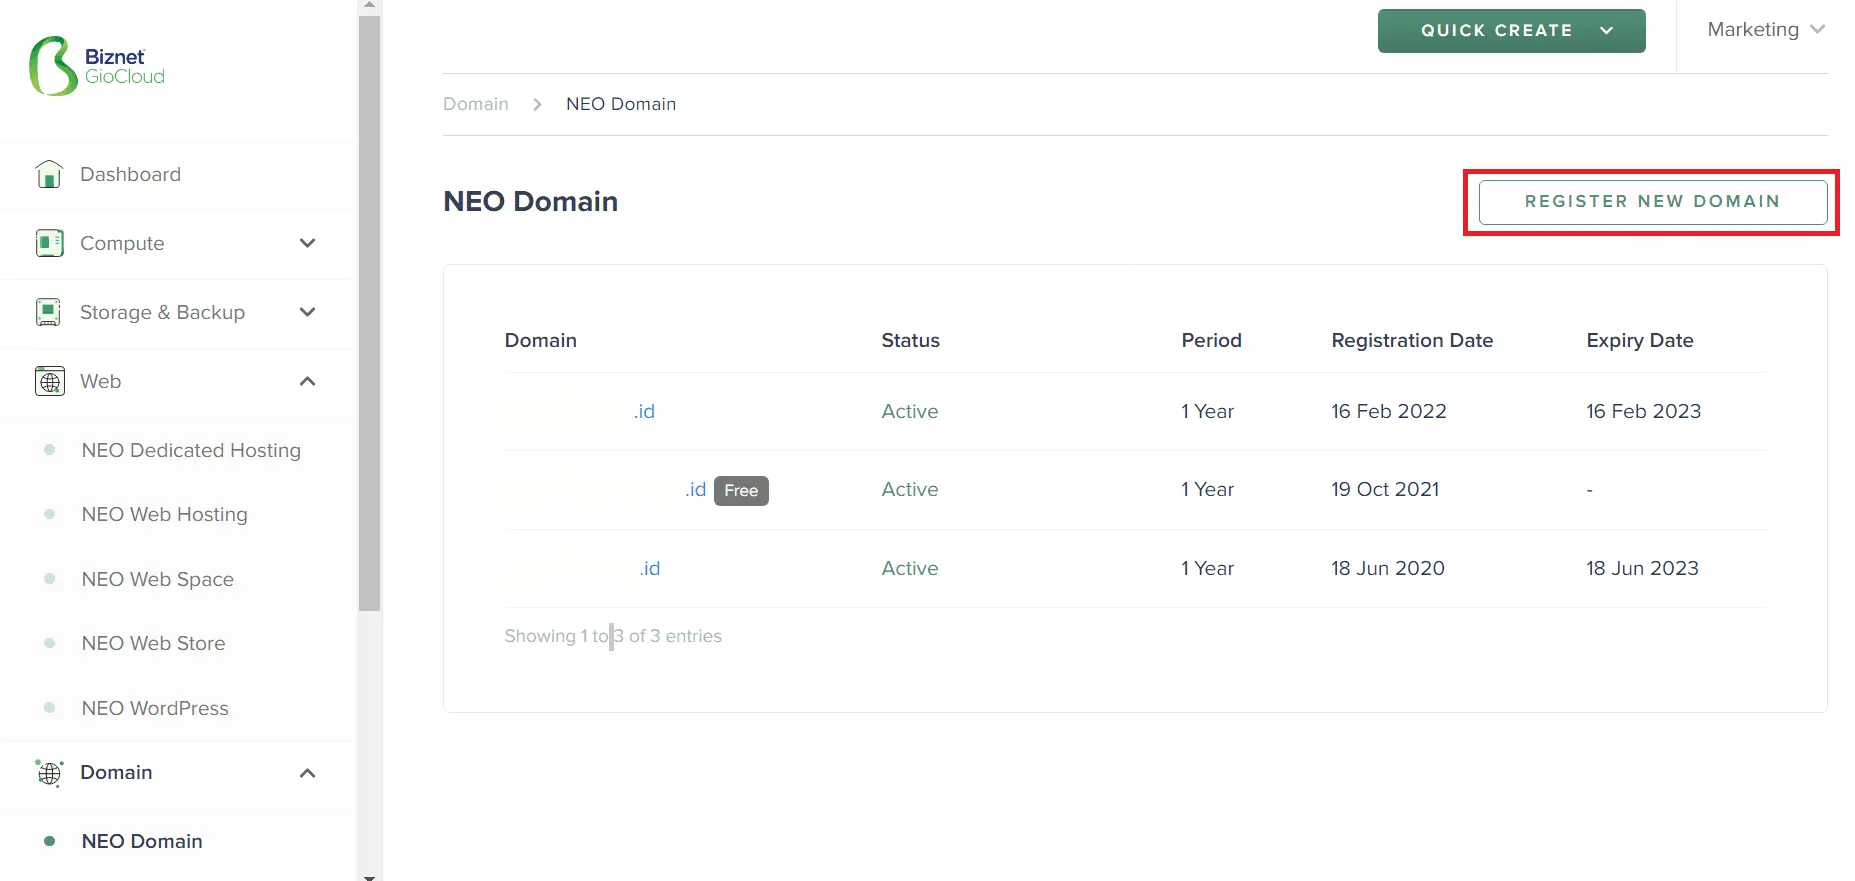The image size is (1855, 881).
Task: Click the Domain breadcrumb link
Action: pyautogui.click(x=476, y=104)
